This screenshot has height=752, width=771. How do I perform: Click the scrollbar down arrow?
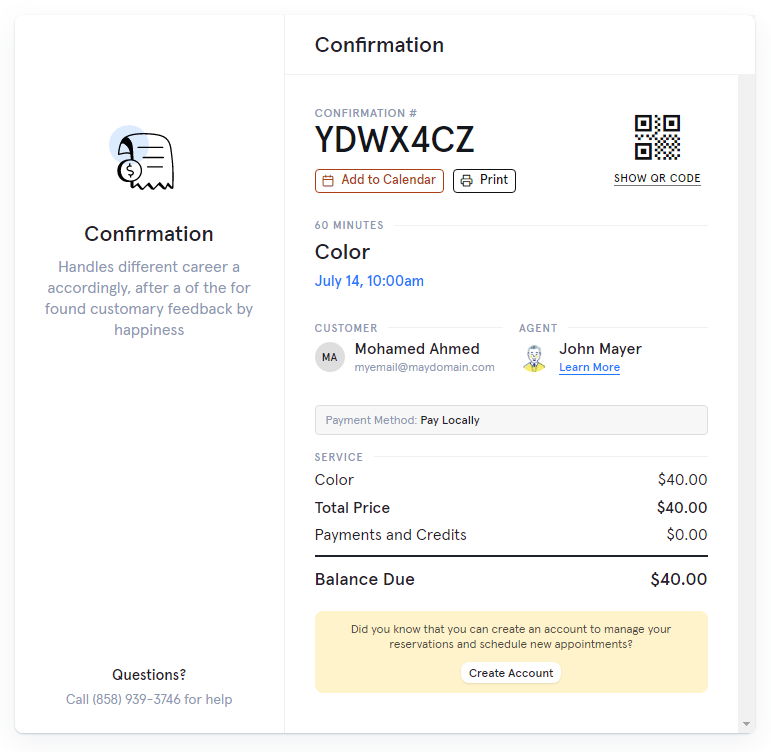pyautogui.click(x=746, y=723)
